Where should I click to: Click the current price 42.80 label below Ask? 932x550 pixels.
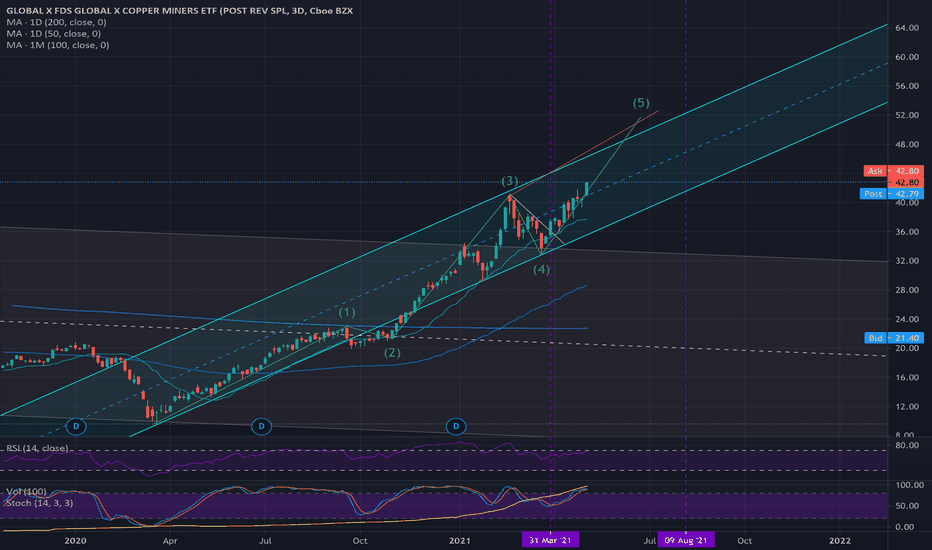click(905, 183)
